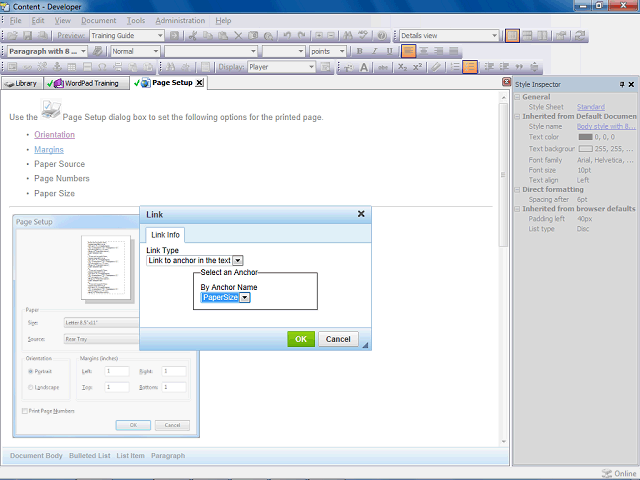Open the Normal format dropdown
The height and width of the screenshot is (480, 640).
pos(135,51)
